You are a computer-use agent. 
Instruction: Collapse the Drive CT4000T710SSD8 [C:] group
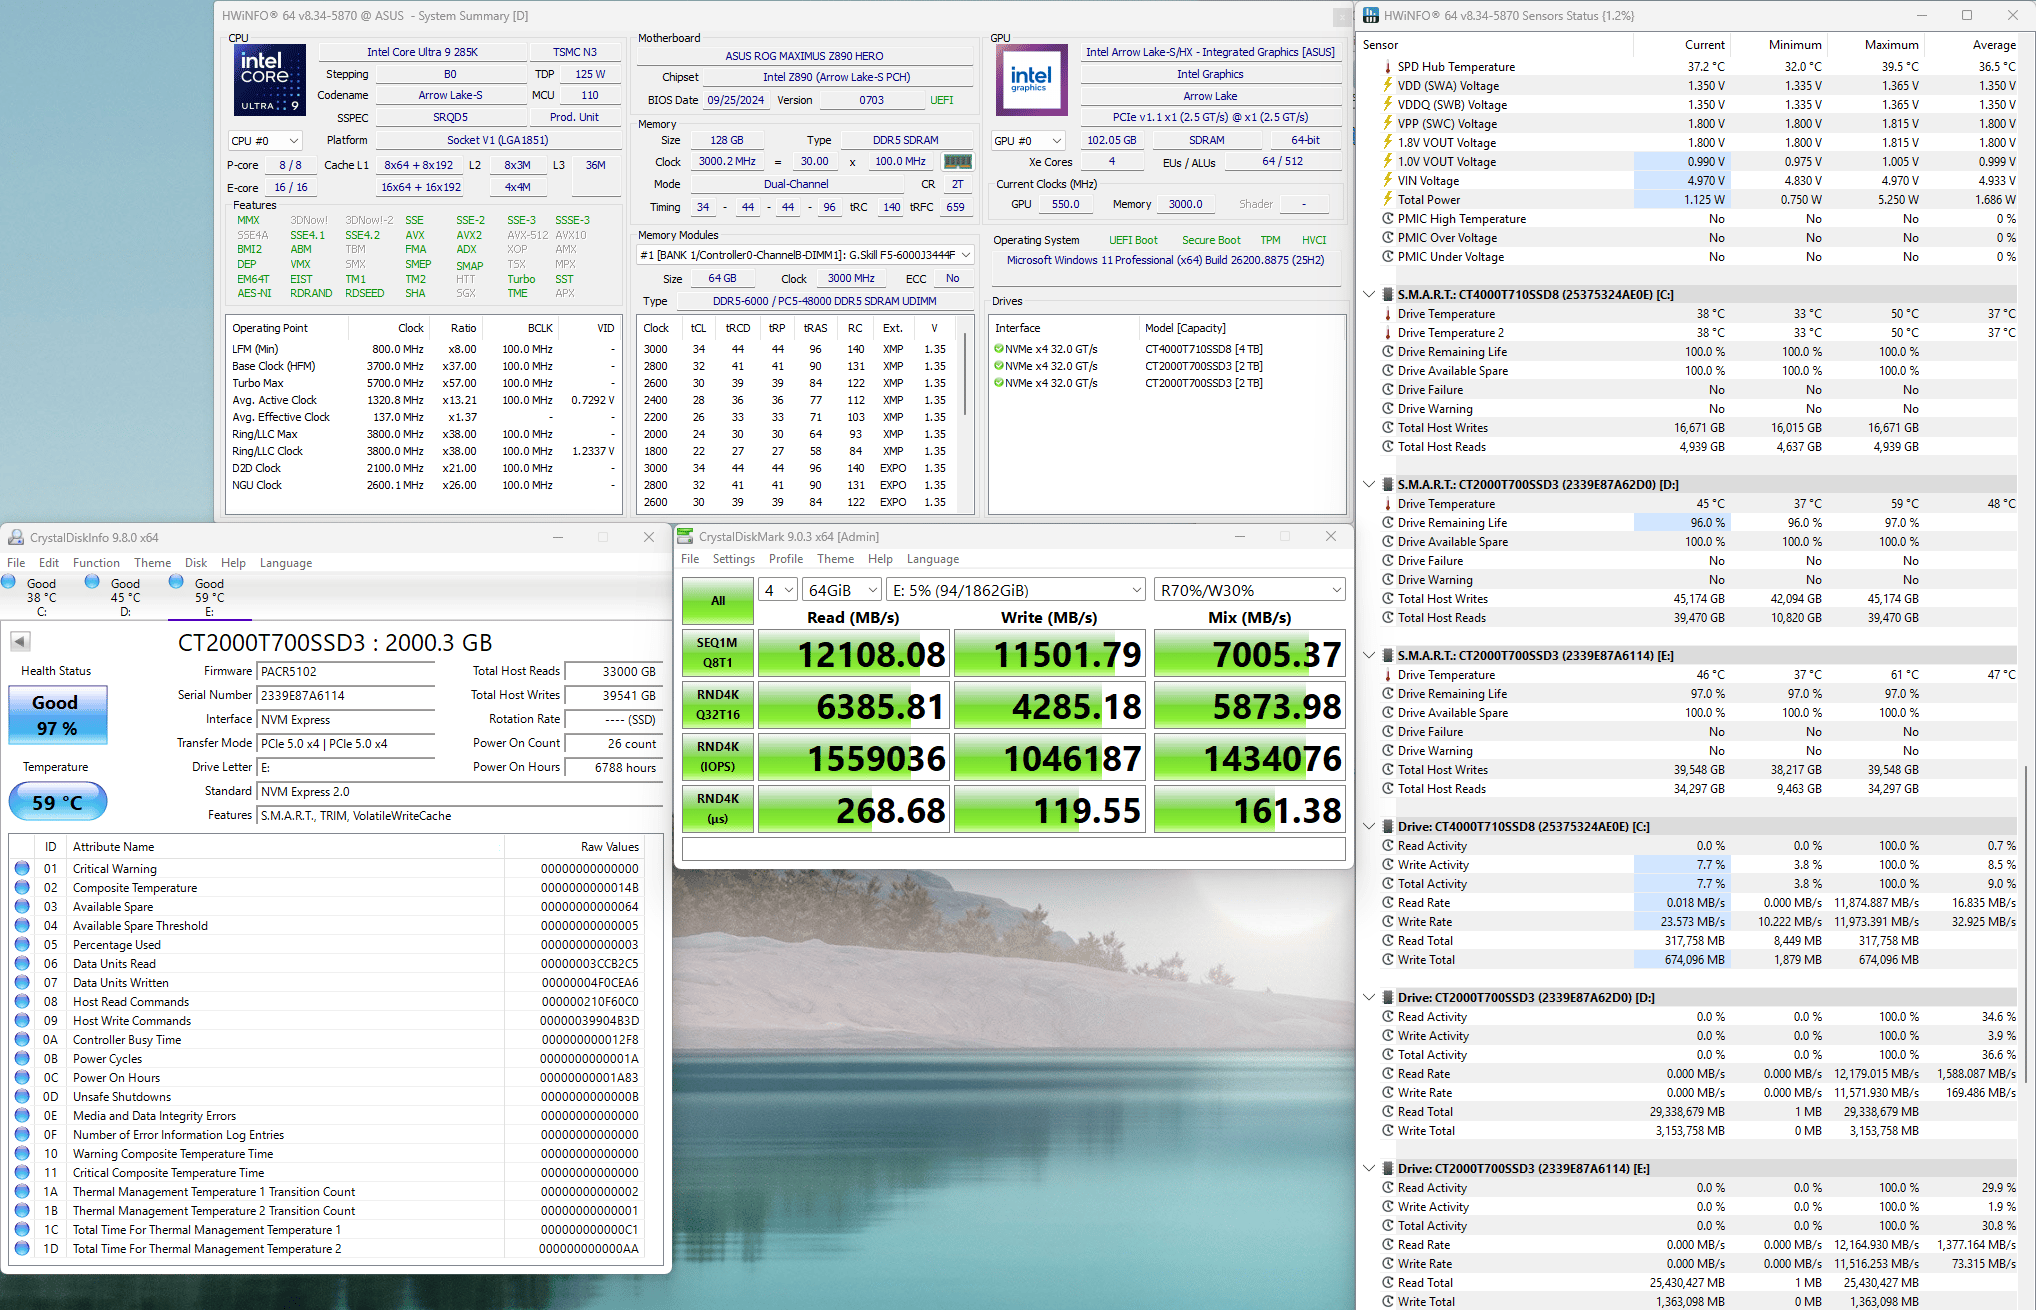pos(1369,826)
